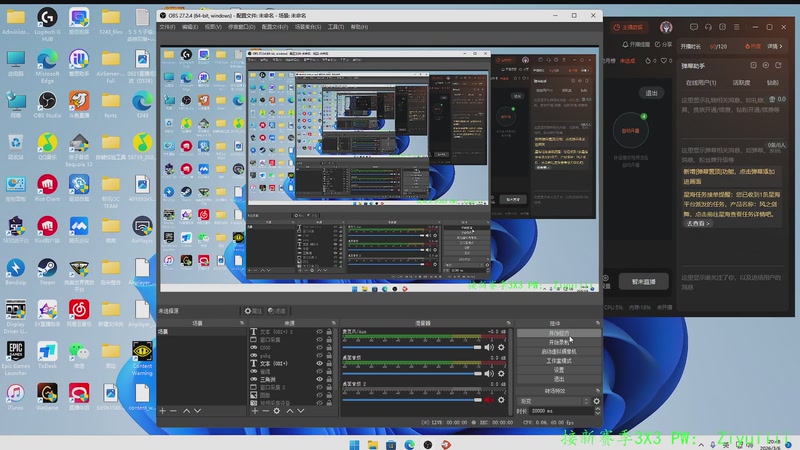Open Riot Client desktop shortcut

coord(47,188)
